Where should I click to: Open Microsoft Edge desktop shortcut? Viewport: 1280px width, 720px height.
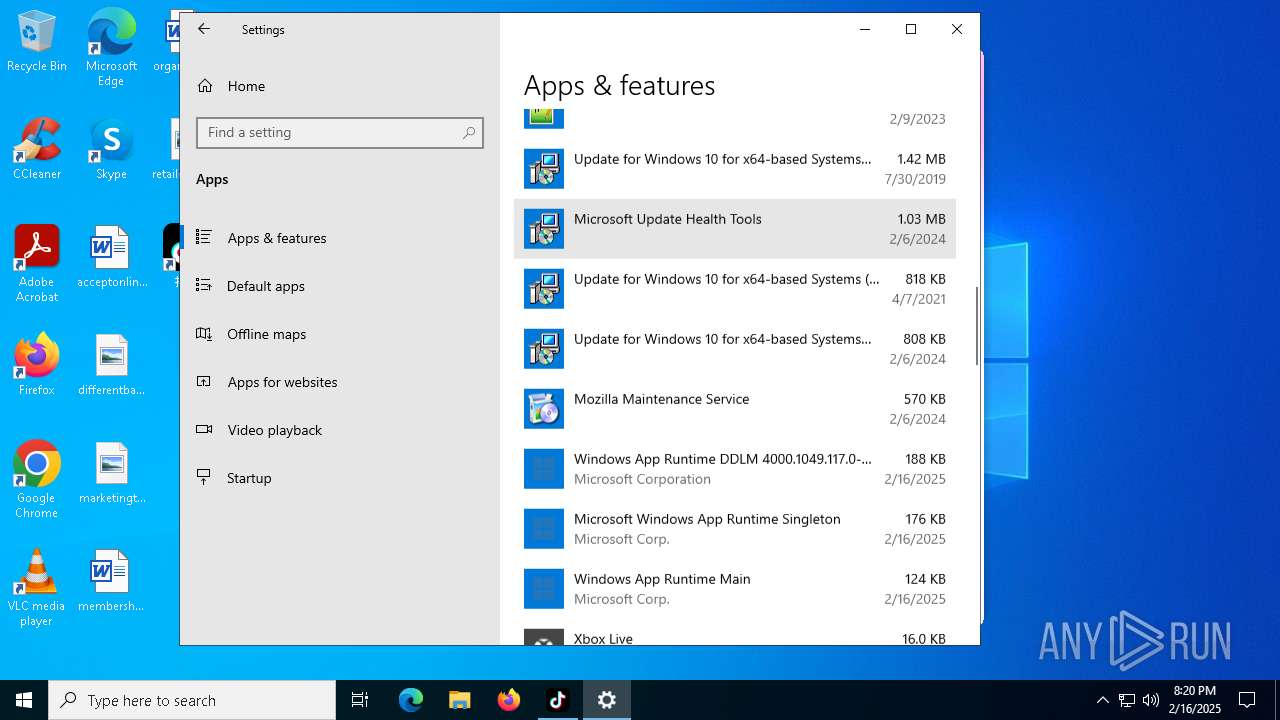(x=111, y=48)
